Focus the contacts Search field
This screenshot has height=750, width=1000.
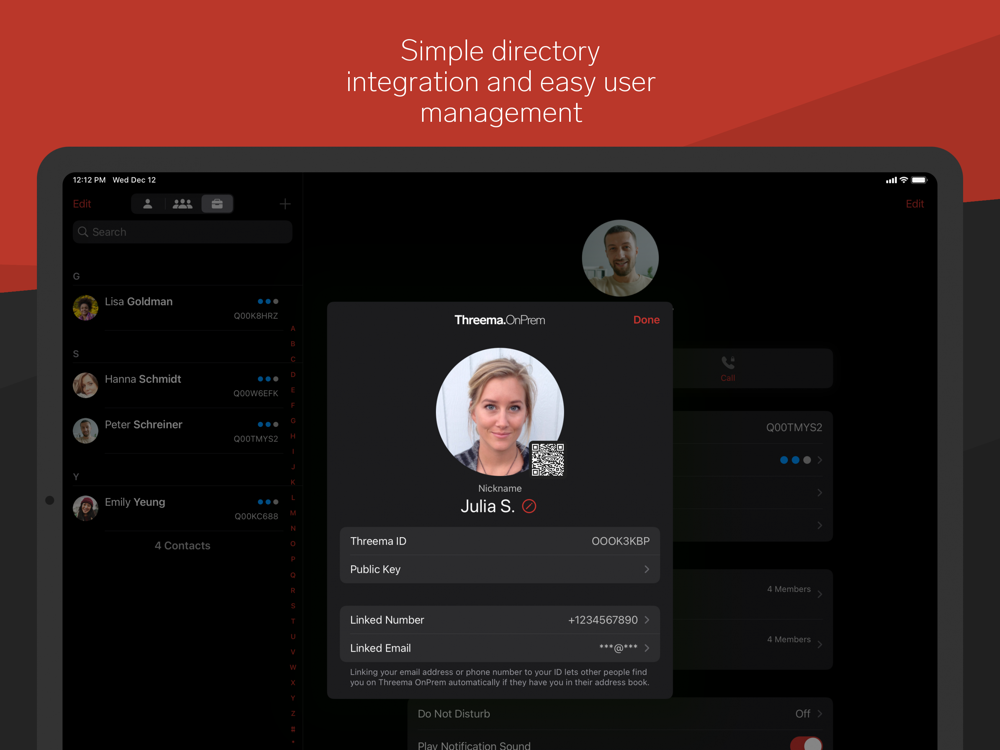click(182, 232)
